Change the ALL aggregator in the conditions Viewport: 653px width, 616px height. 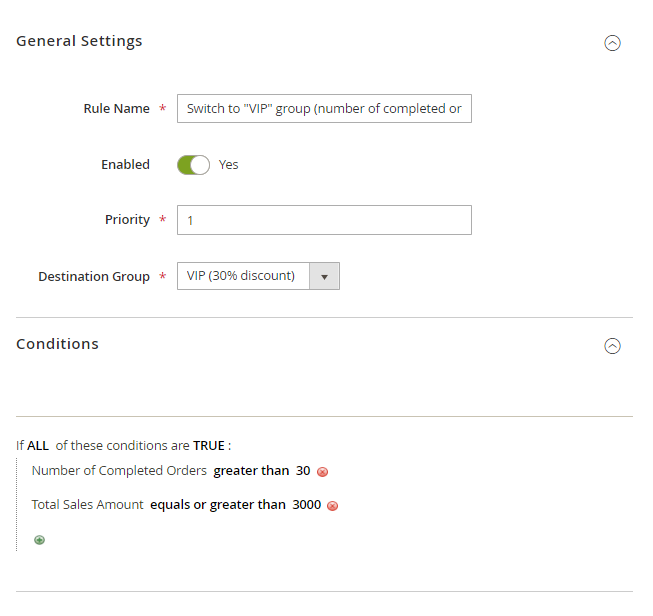click(x=38, y=445)
